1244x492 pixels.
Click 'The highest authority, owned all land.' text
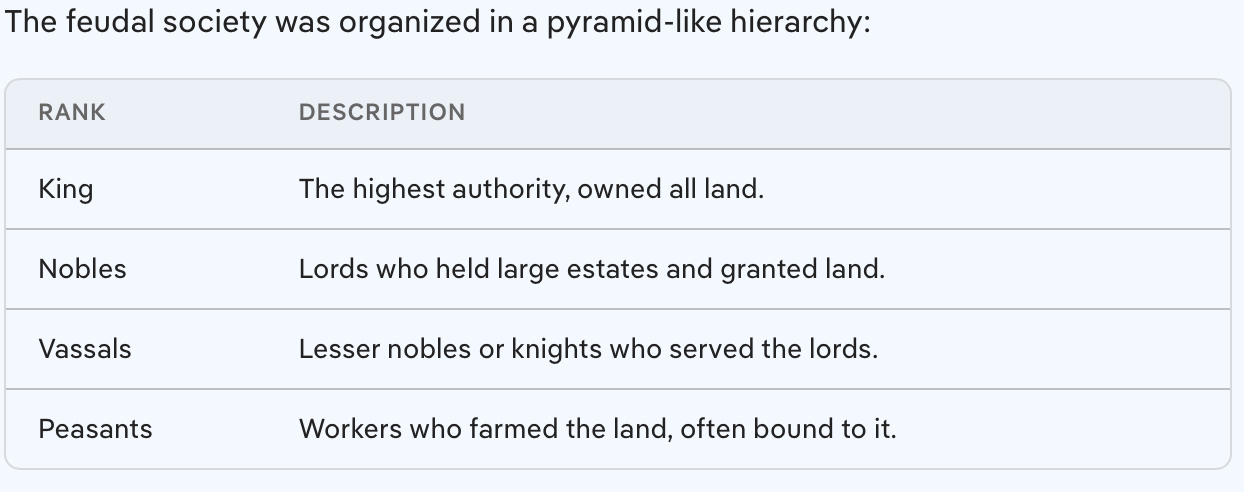(x=530, y=189)
